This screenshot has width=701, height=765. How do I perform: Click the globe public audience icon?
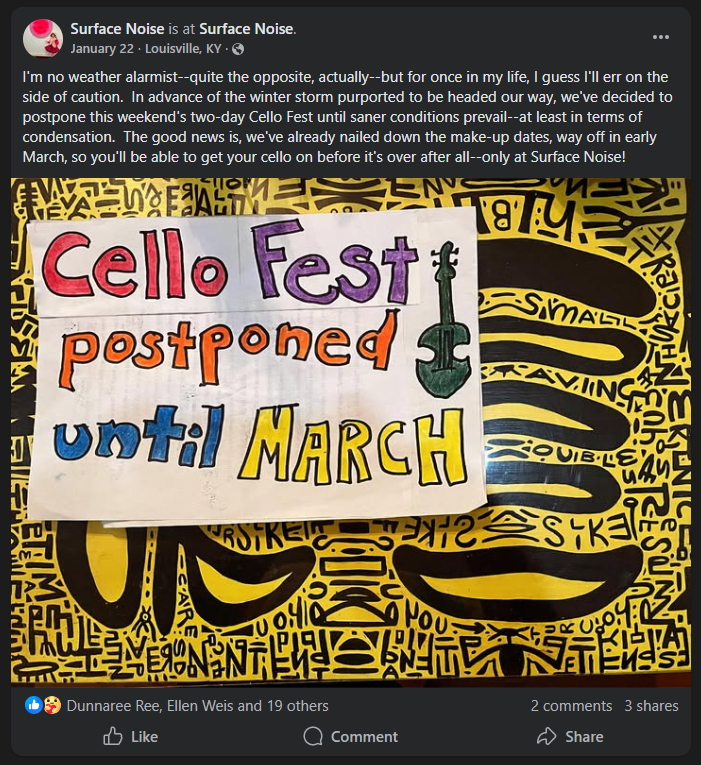238,49
